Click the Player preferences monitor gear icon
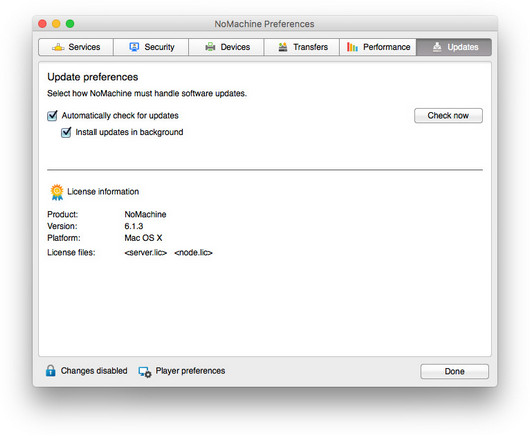 (x=145, y=372)
